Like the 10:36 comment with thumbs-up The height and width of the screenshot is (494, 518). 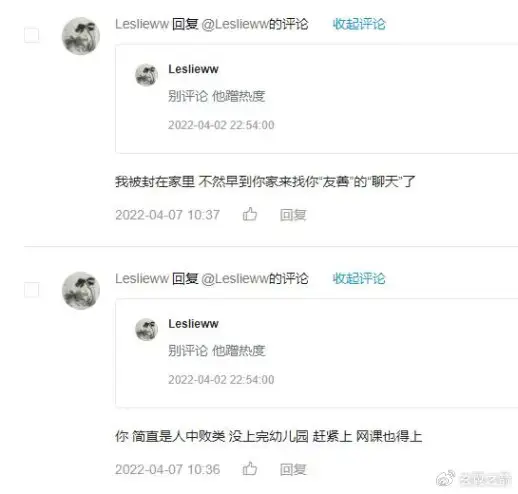click(x=250, y=468)
